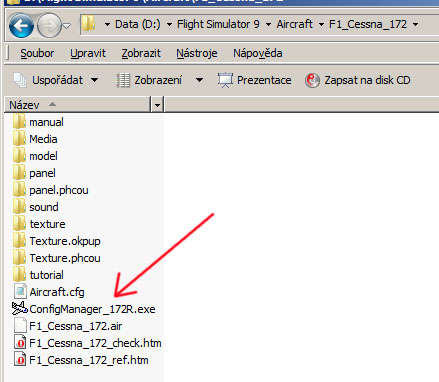Click the folder icon in the address bar
439x382 pixels.
(x=88, y=24)
